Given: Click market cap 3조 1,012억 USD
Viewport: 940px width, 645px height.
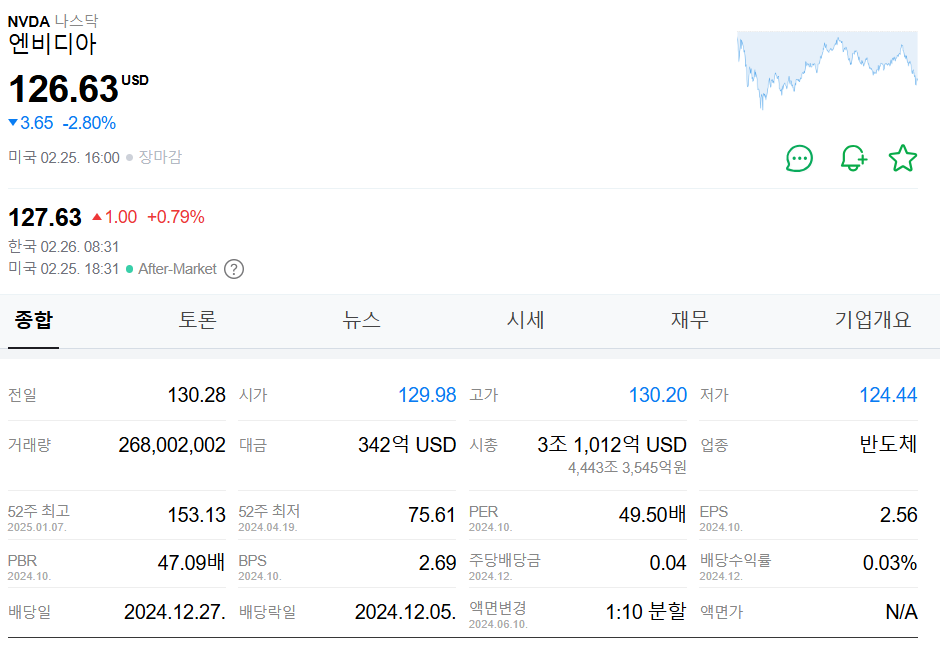Looking at the screenshot, I should point(611,445).
